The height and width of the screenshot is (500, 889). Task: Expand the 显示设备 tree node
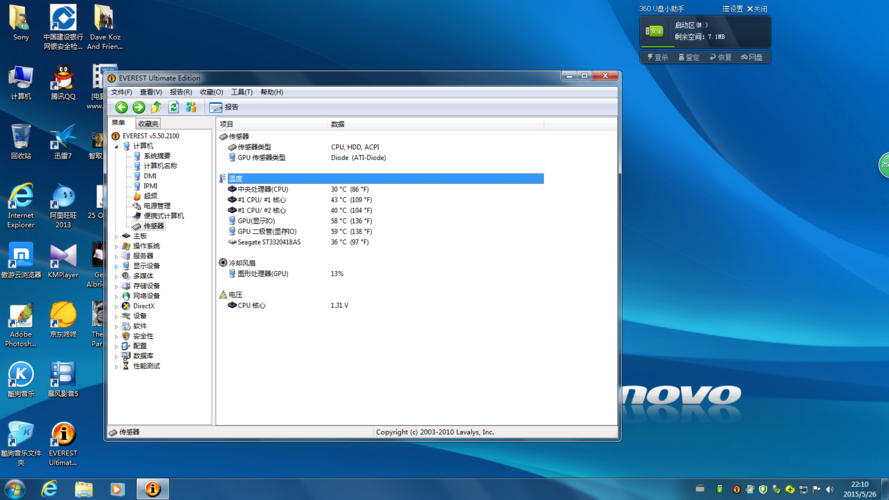pos(117,266)
